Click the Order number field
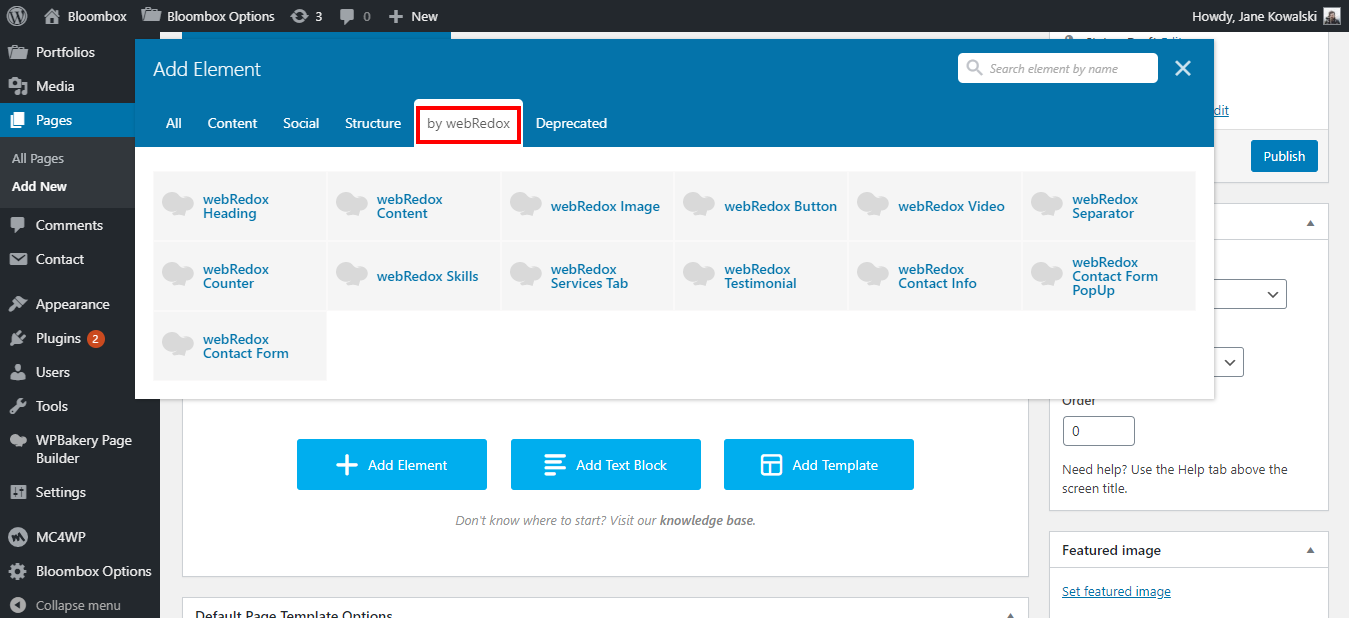 1098,431
